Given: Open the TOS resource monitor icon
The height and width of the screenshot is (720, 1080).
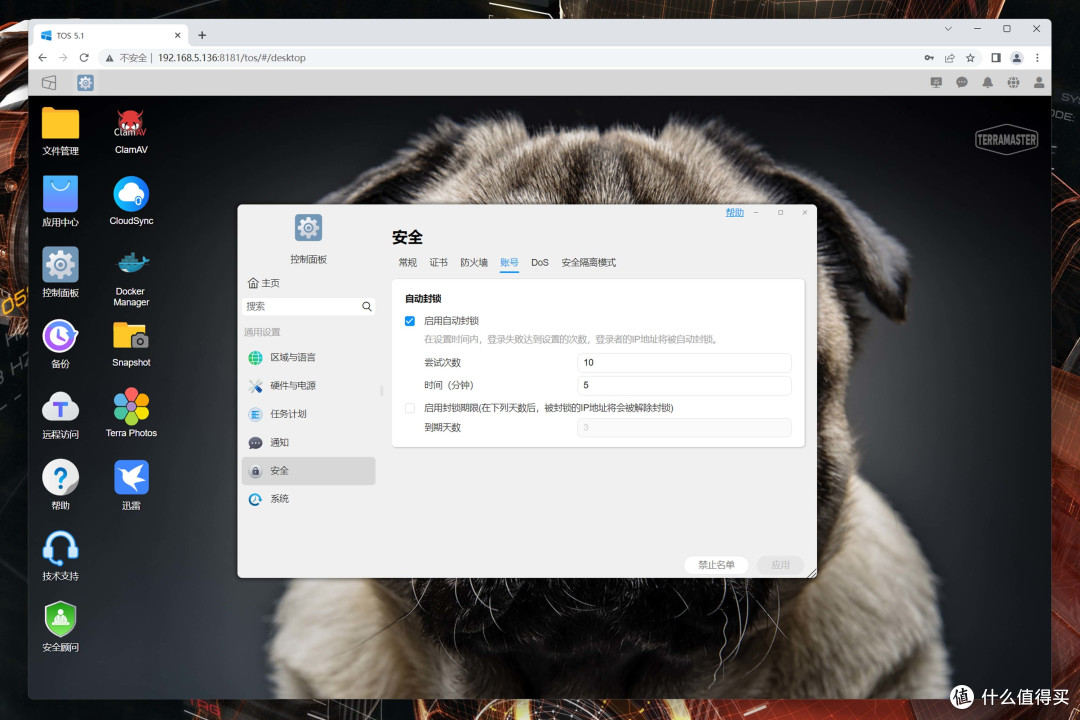Looking at the screenshot, I should (x=936, y=83).
